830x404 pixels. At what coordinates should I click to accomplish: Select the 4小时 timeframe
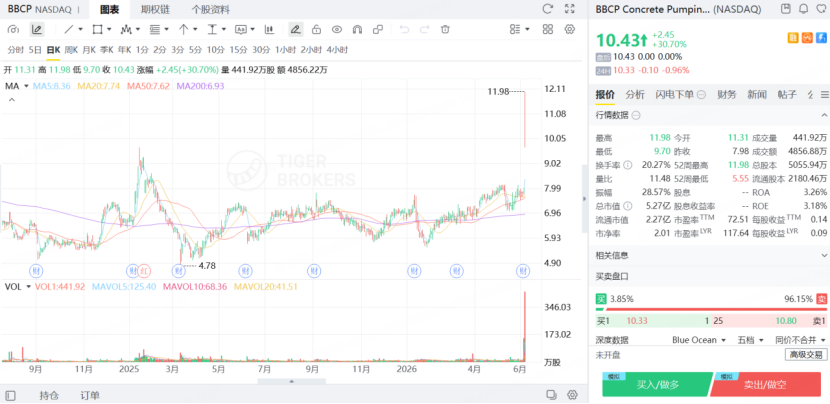[337, 50]
